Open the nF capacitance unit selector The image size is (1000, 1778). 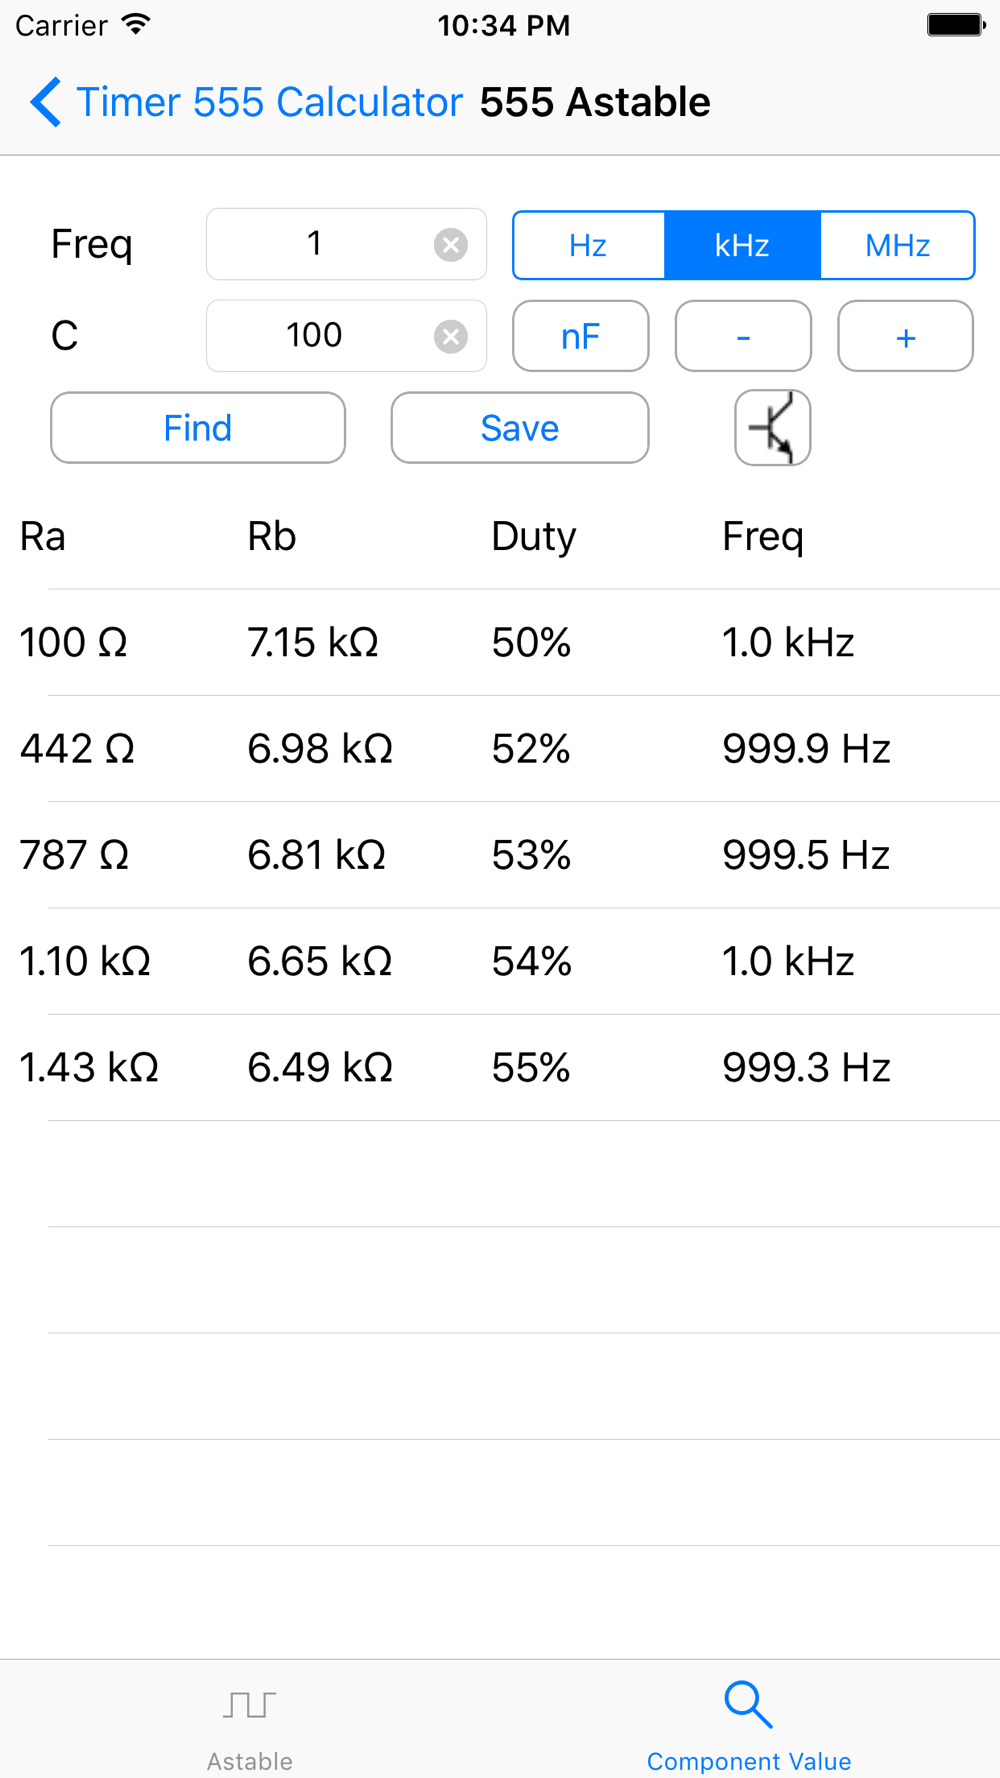[581, 336]
